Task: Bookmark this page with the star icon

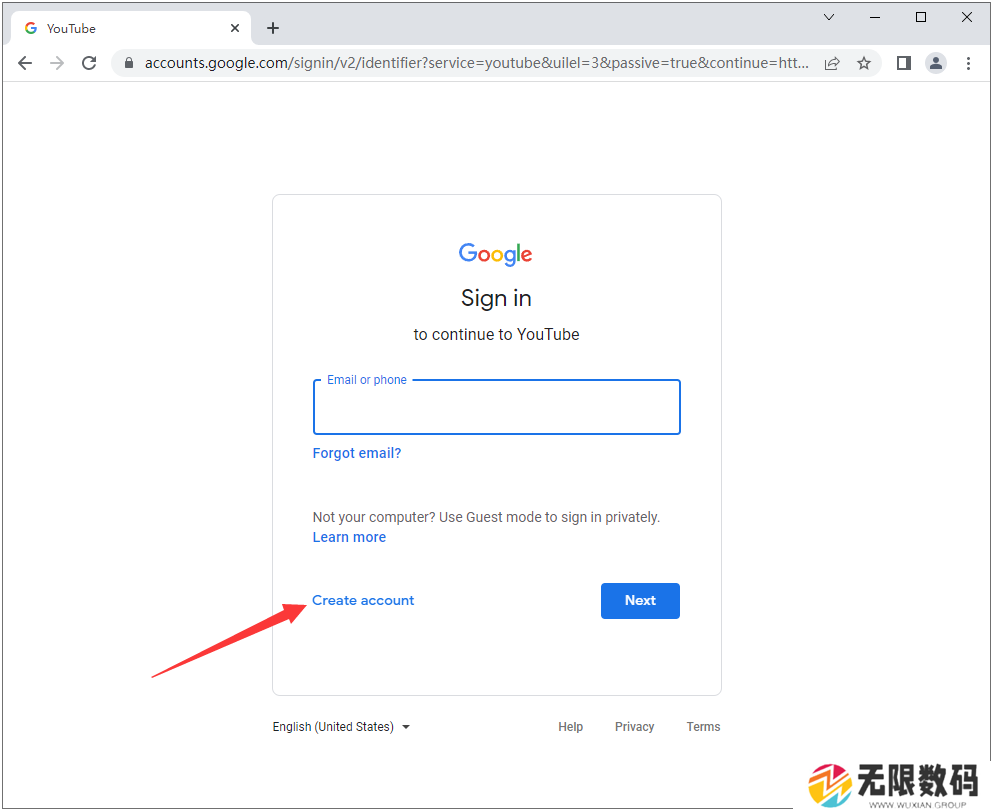Action: pyautogui.click(x=864, y=63)
